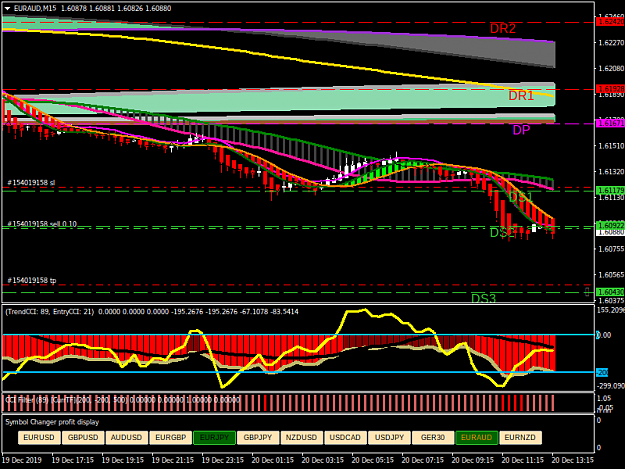Open the chart dropdown arrow beside EURAUD,M15
Screen dimensions: 625x469
[x=7, y=8]
